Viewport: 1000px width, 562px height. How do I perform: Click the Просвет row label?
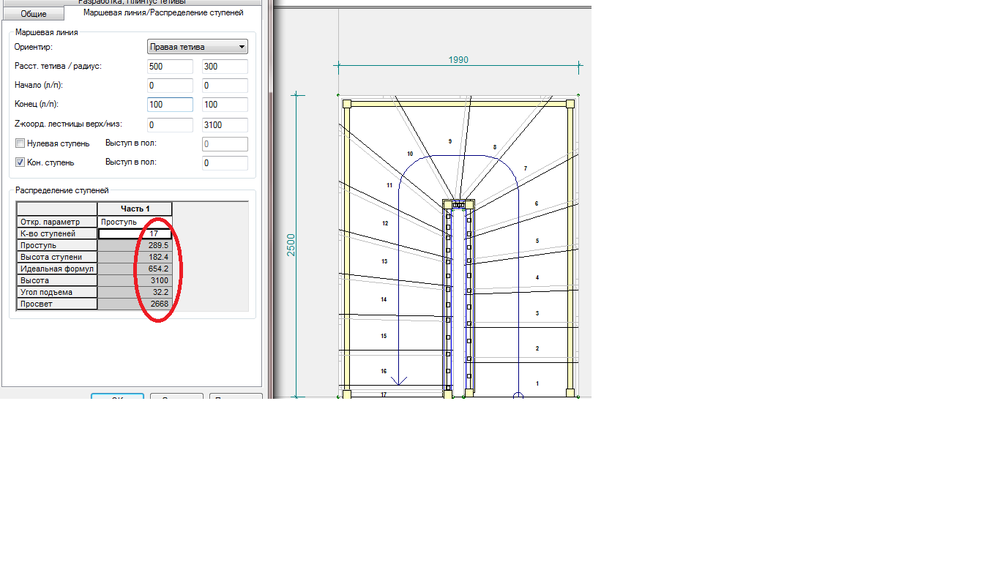(x=57, y=304)
